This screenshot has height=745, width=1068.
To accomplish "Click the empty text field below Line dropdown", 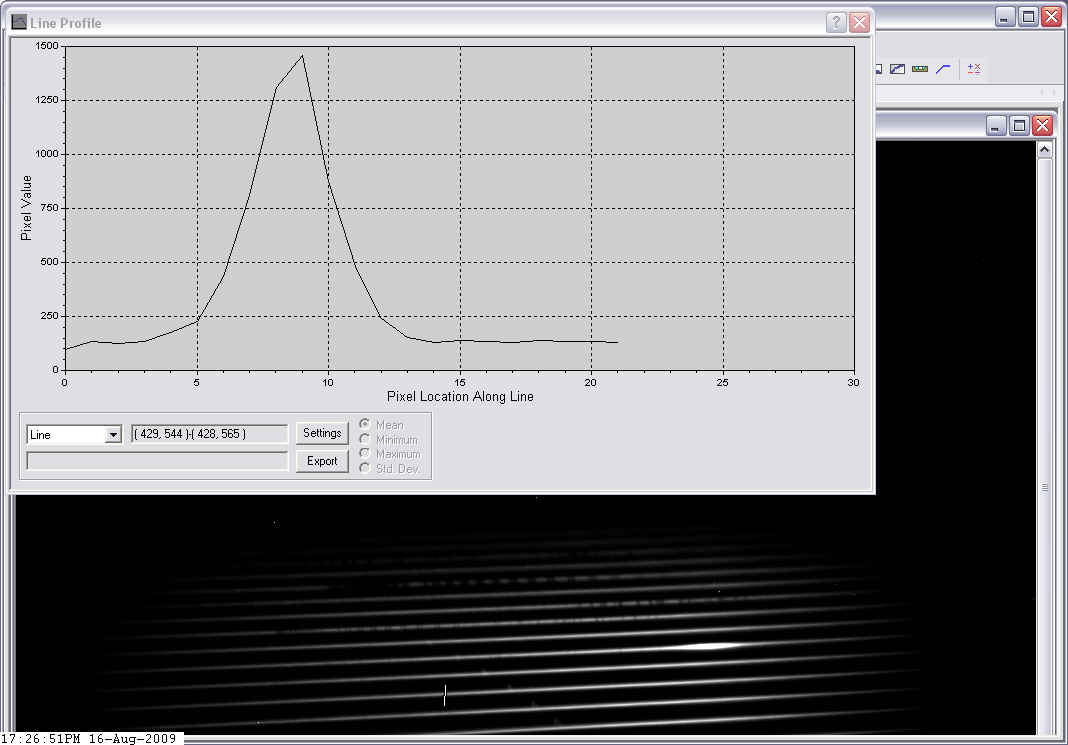I will click(156, 460).
